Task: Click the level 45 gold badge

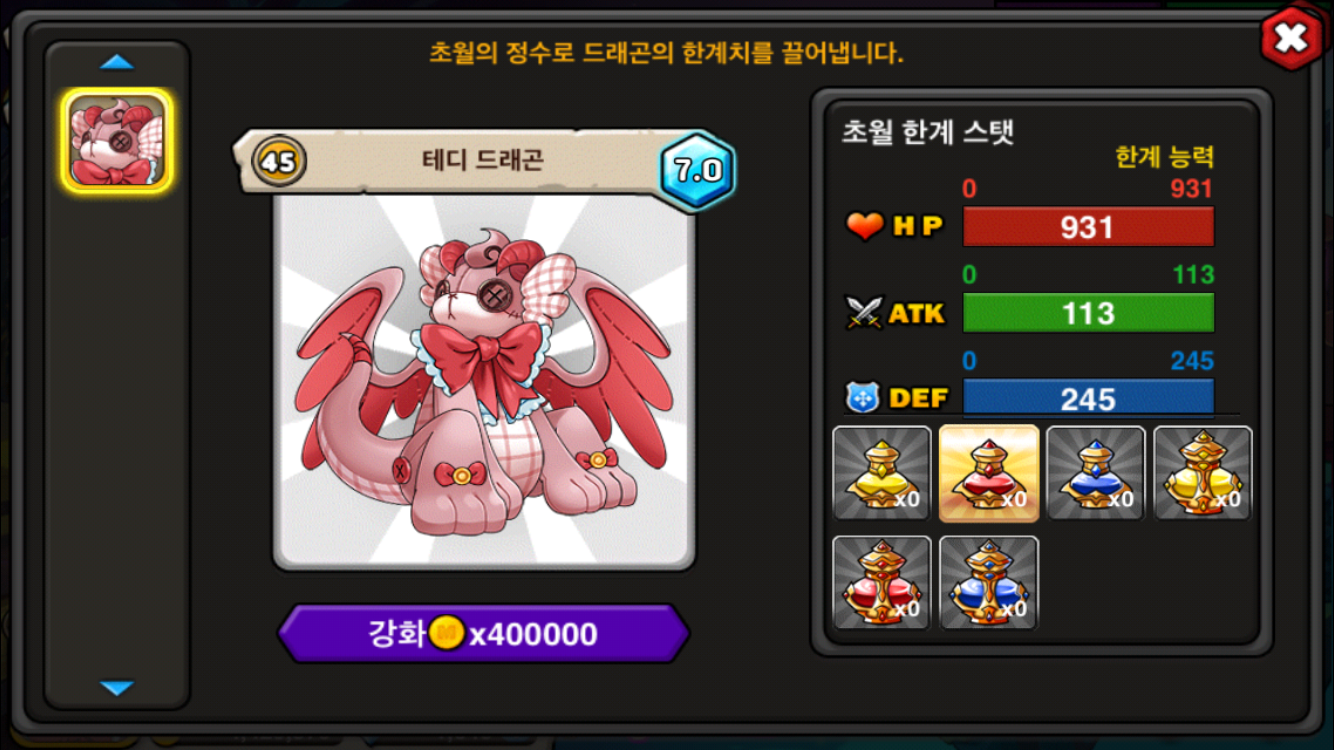Action: [279, 162]
